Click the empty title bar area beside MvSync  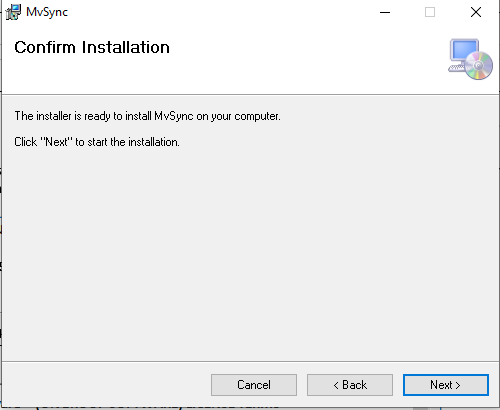click(x=217, y=12)
